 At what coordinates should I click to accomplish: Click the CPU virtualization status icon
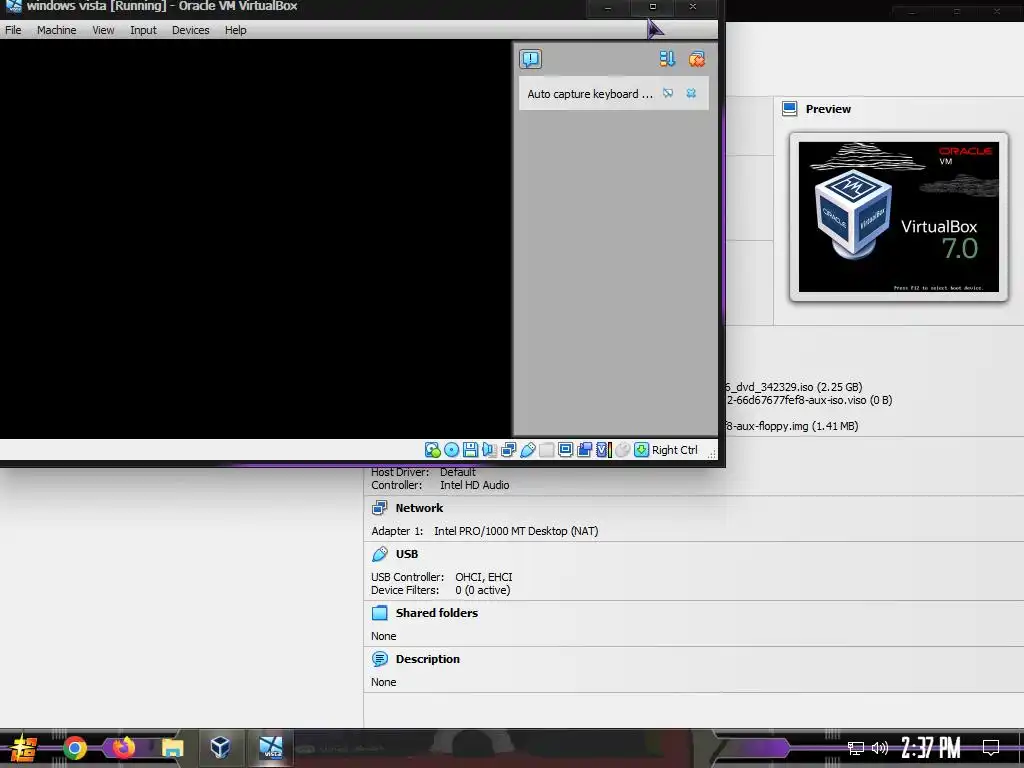tap(604, 450)
